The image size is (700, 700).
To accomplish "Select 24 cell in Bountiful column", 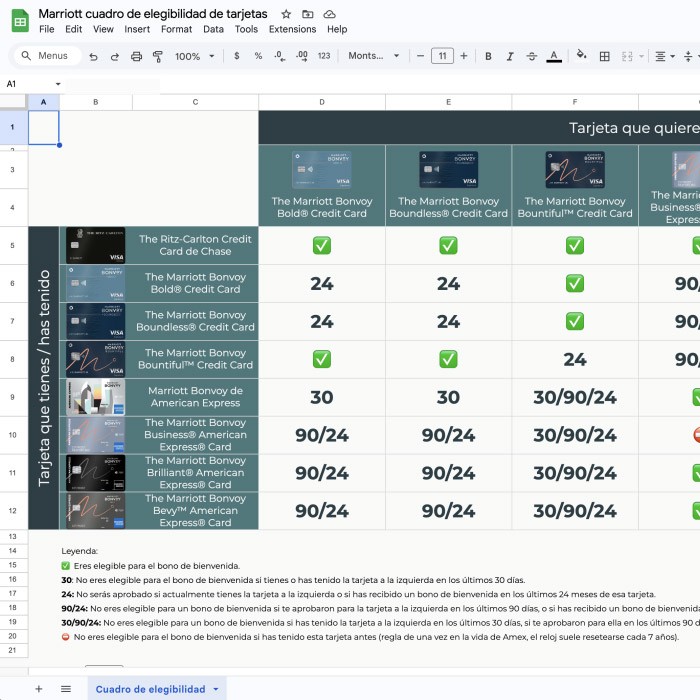I will coord(575,359).
